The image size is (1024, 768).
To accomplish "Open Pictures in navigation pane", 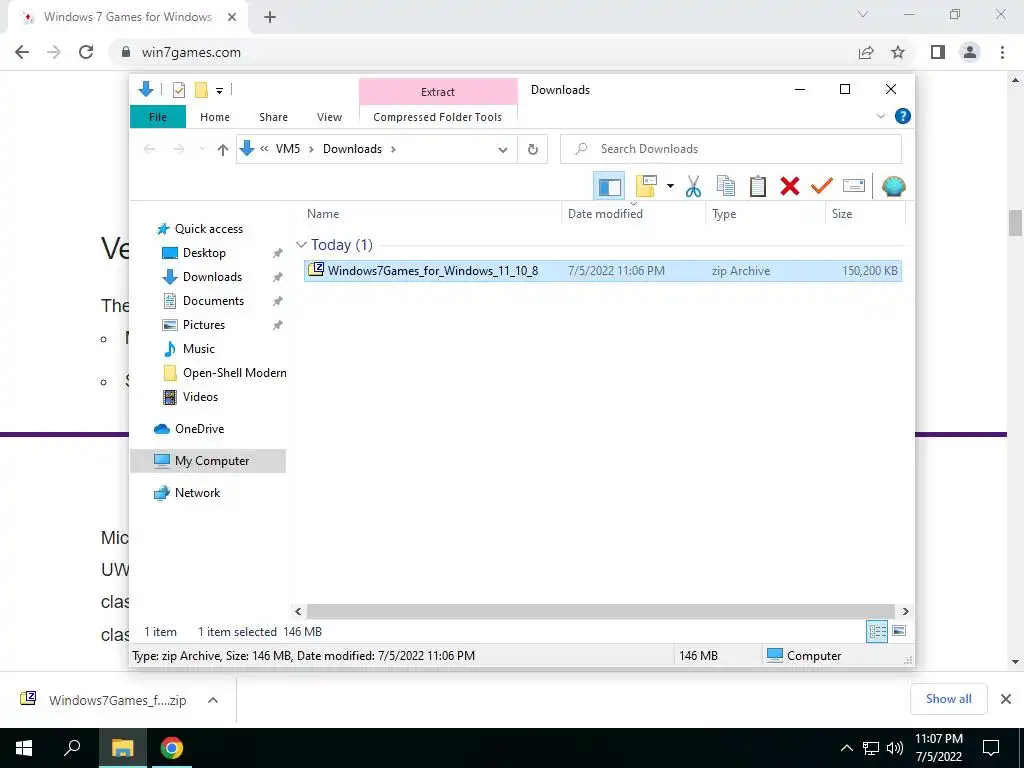I will pyautogui.click(x=204, y=325).
